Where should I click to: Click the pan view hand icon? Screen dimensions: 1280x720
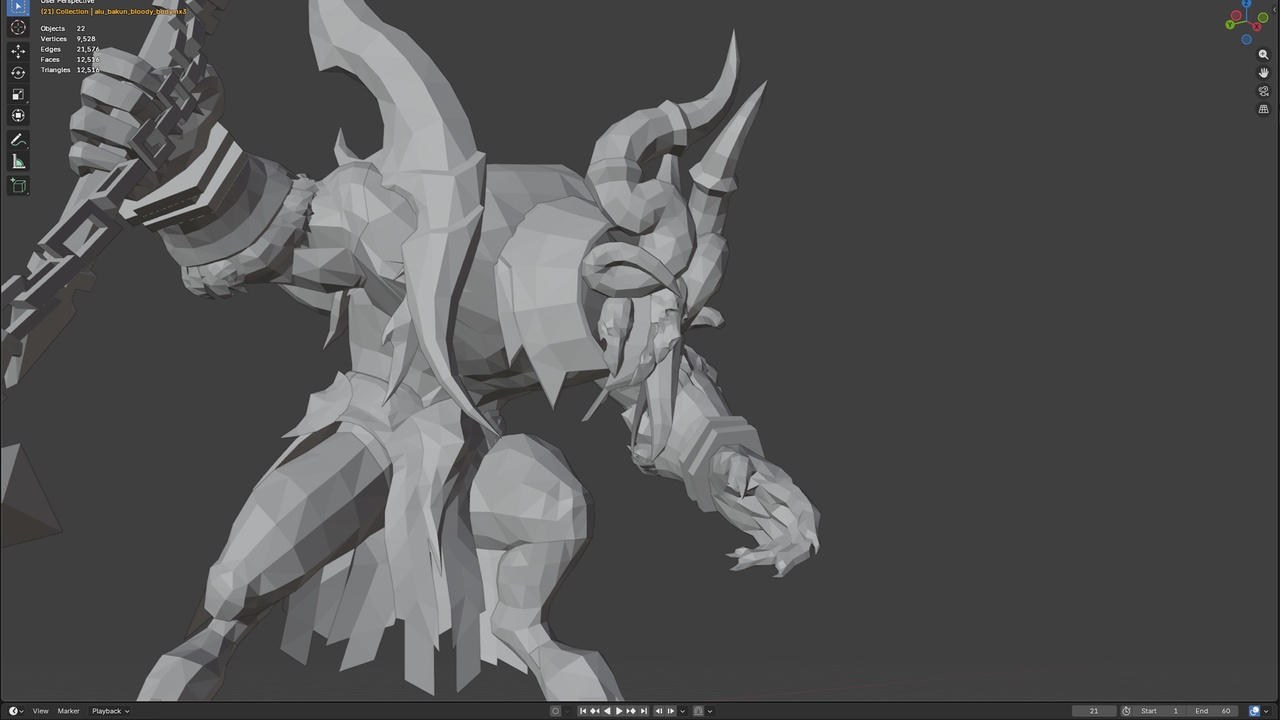pos(1263,73)
